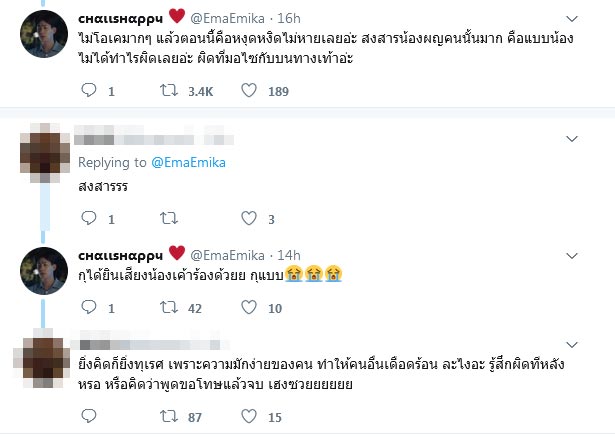Reply to the tweet with 42 retweets

click(87, 308)
